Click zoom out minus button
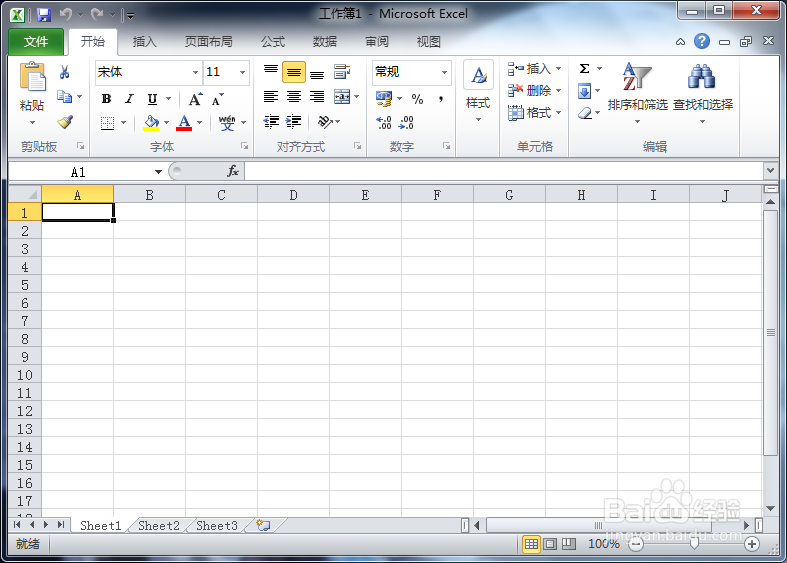Screen dimensions: 787x563 click(x=636, y=543)
